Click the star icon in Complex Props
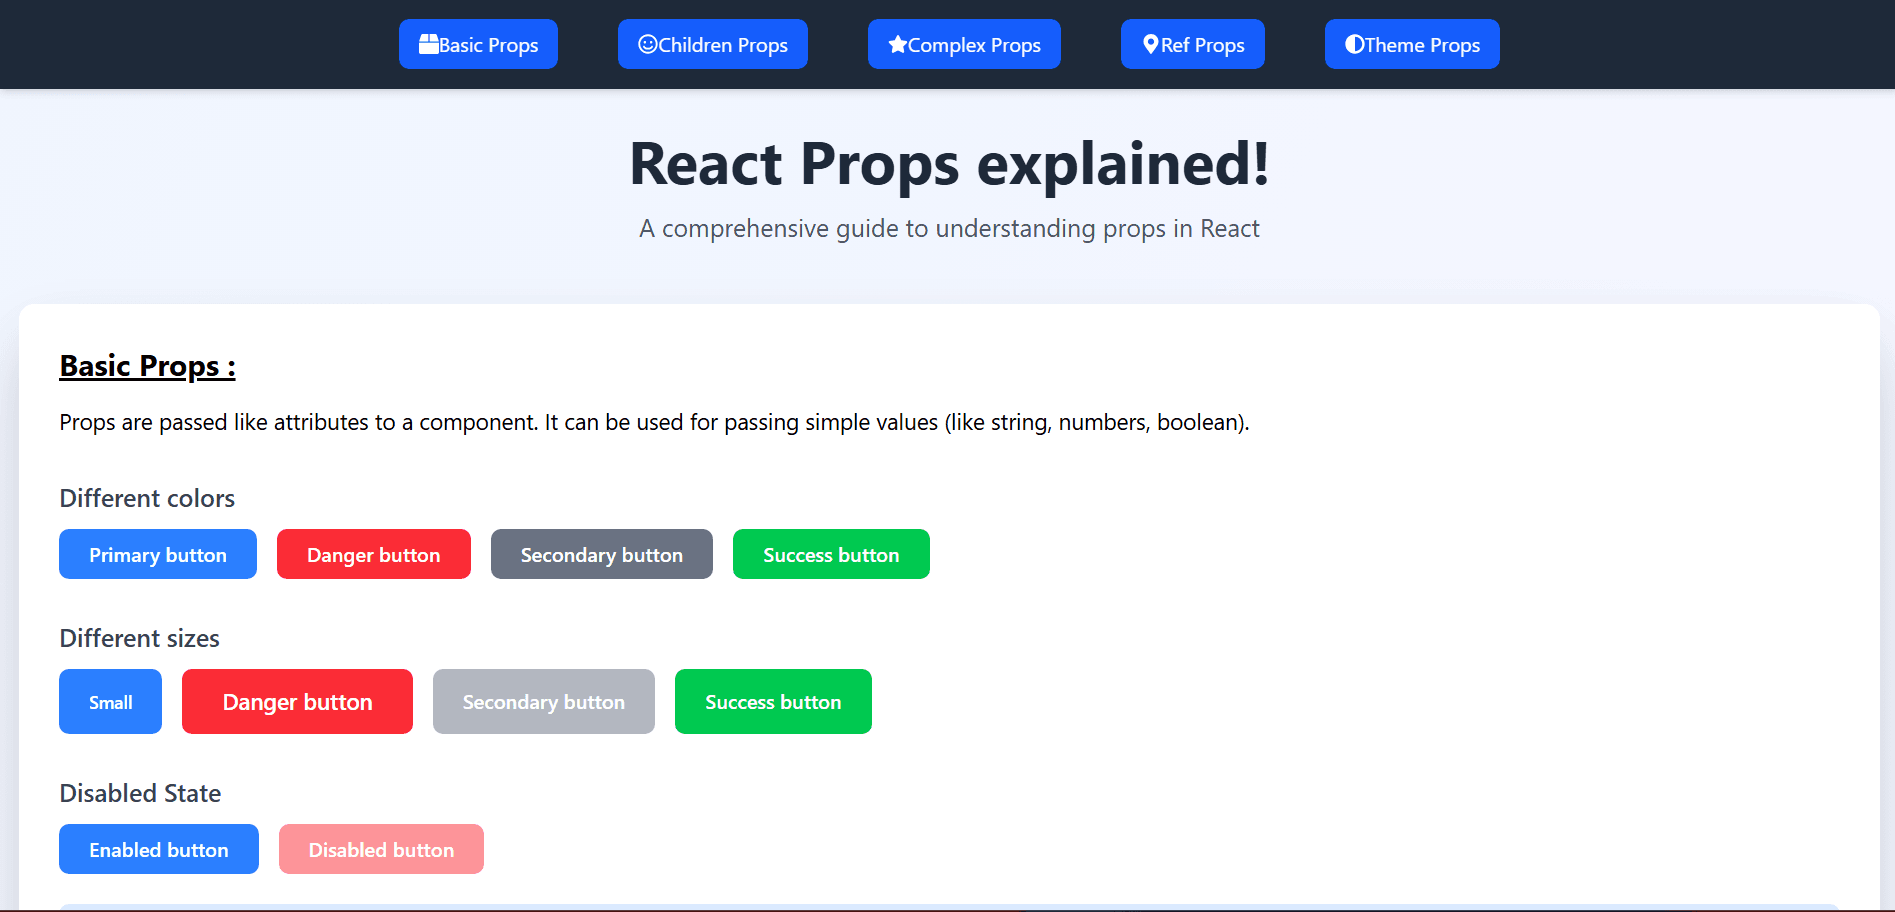This screenshot has width=1895, height=912. click(x=898, y=44)
